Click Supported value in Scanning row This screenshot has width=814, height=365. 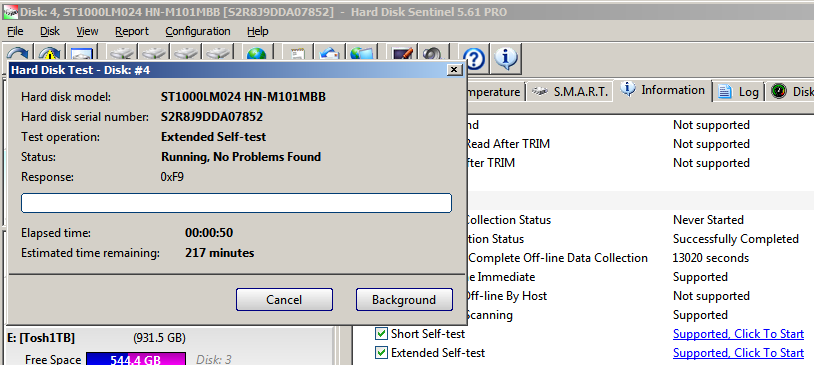tap(700, 315)
